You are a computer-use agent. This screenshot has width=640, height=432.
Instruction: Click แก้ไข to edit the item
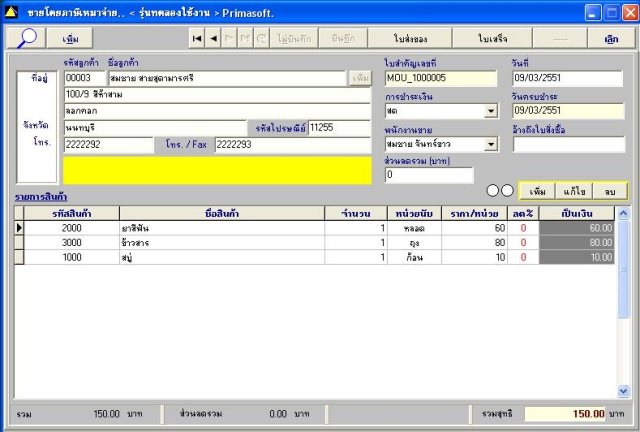pyautogui.click(x=573, y=190)
